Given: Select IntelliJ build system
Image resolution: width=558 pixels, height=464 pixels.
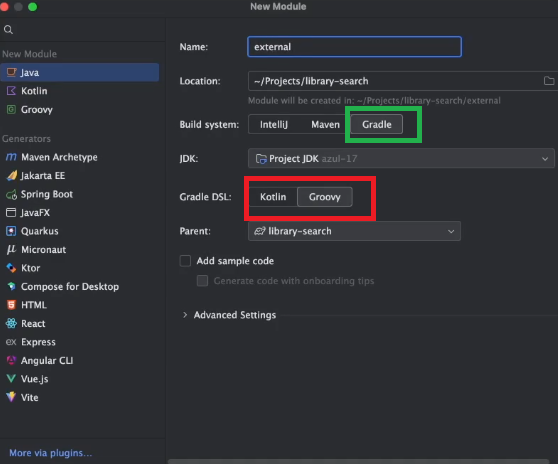Looking at the screenshot, I should 274,124.
